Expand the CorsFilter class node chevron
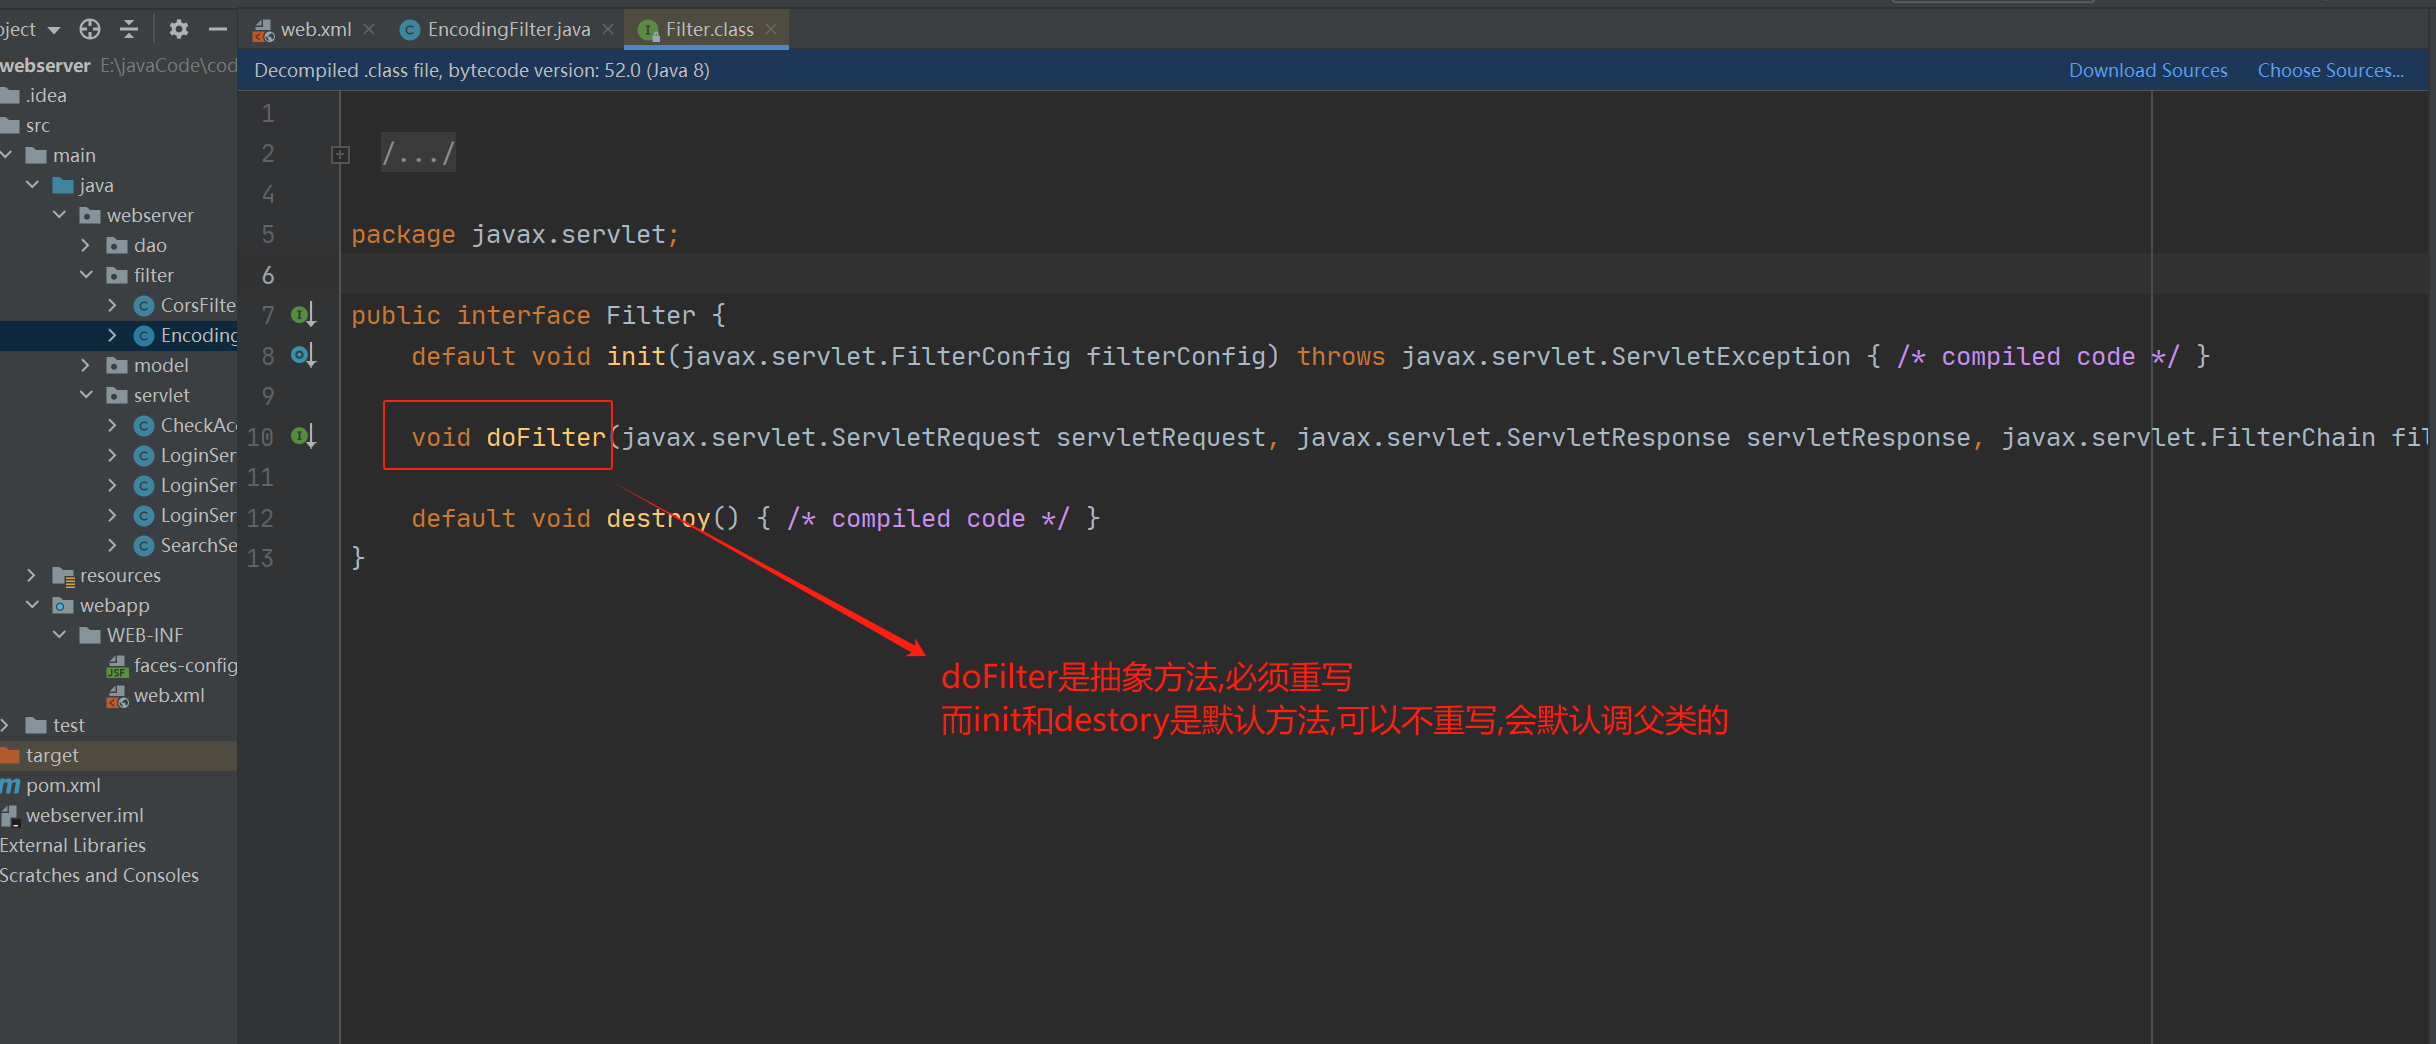The height and width of the screenshot is (1044, 2436). (x=112, y=305)
